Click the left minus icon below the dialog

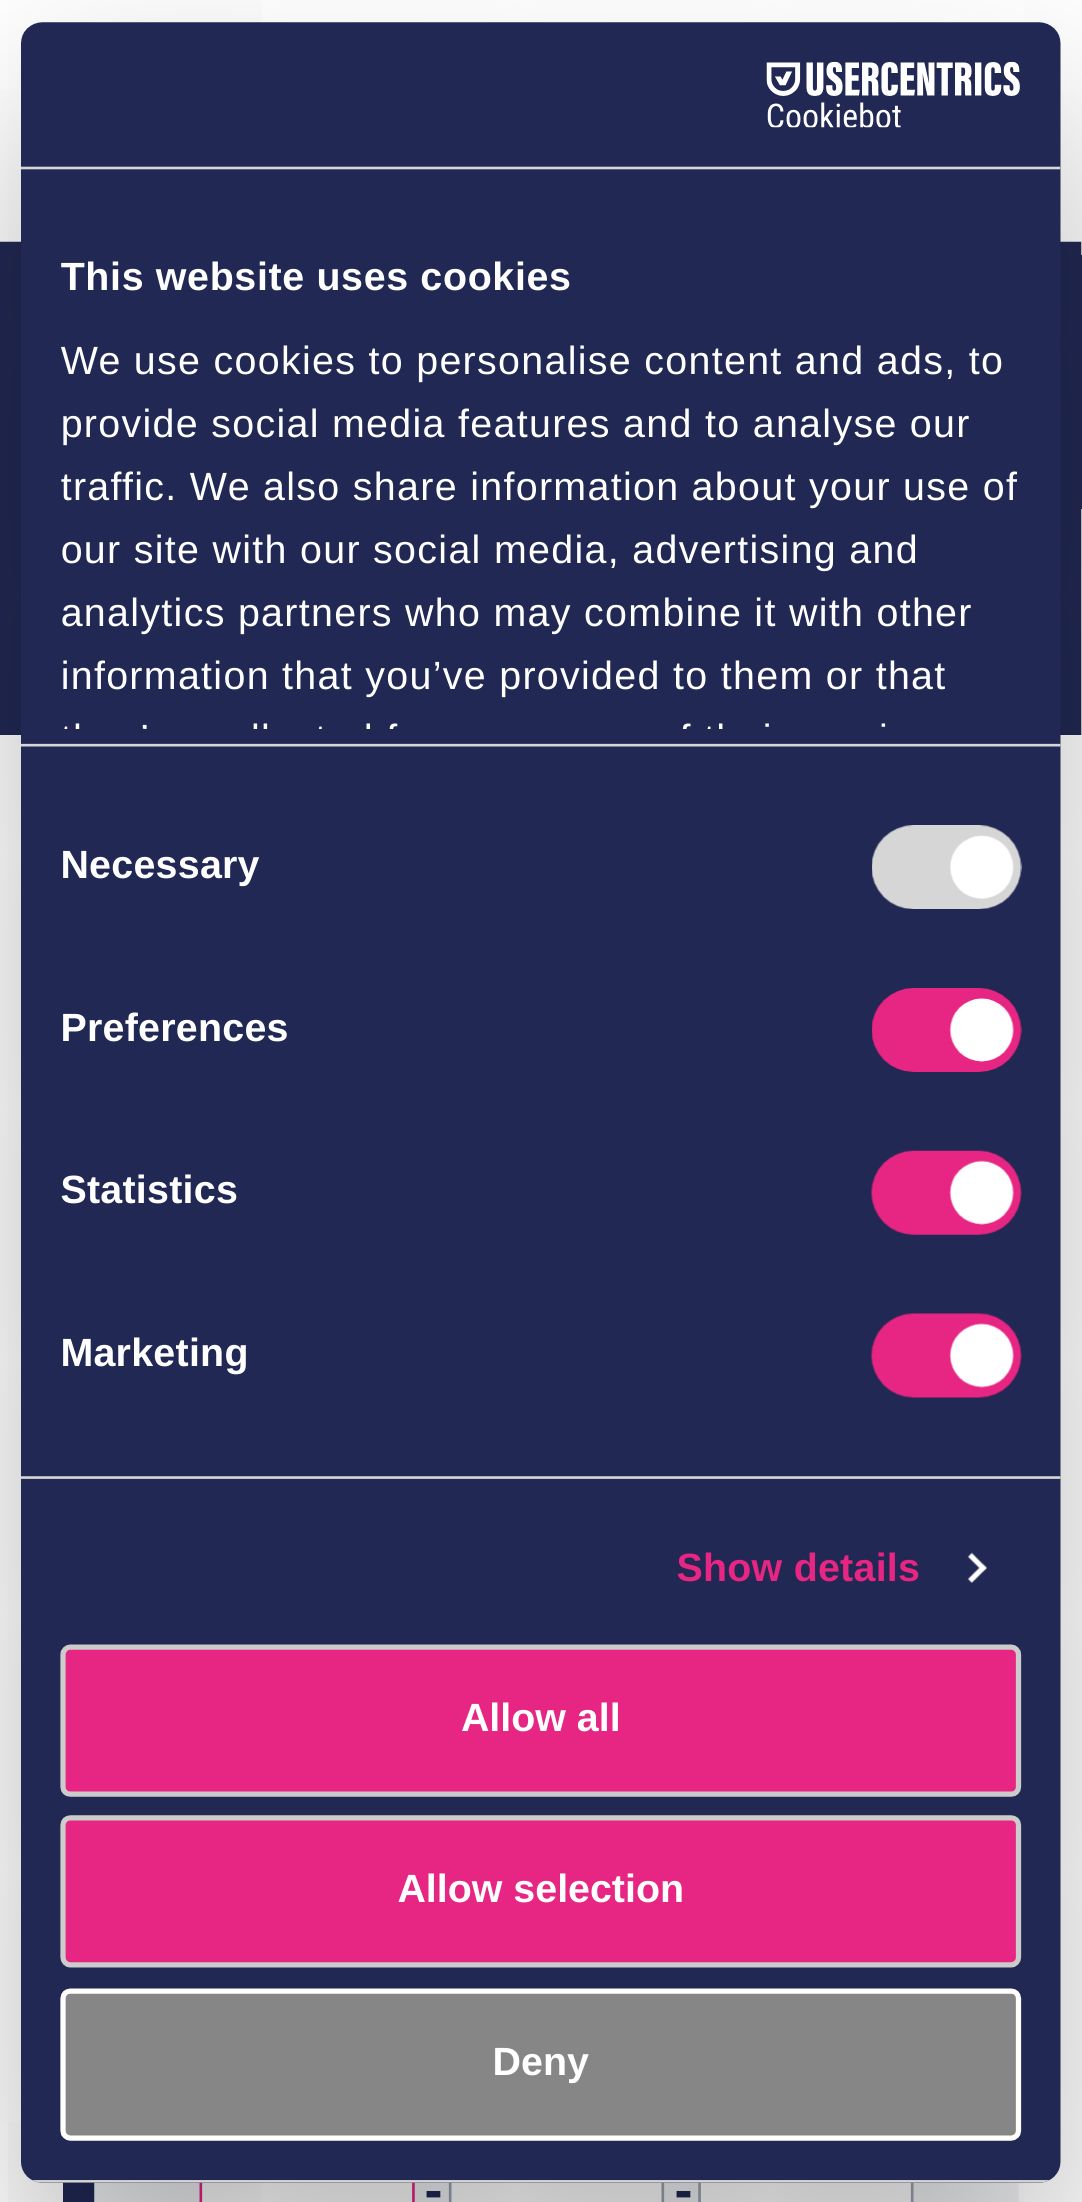(x=433, y=2193)
